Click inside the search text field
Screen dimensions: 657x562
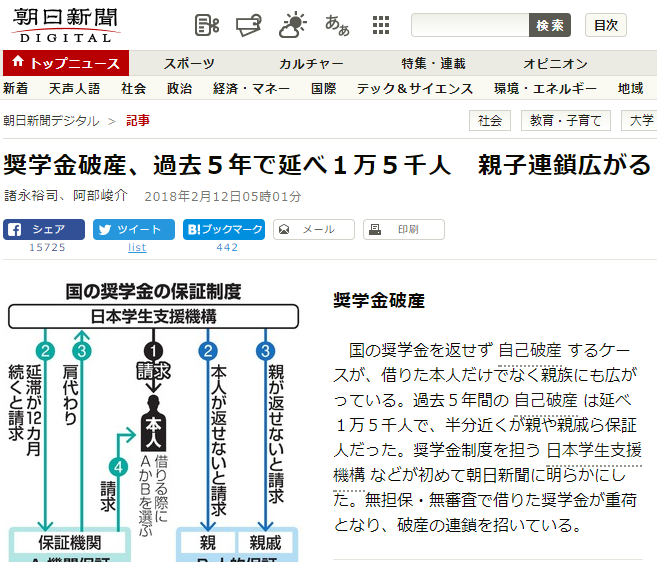pos(470,25)
